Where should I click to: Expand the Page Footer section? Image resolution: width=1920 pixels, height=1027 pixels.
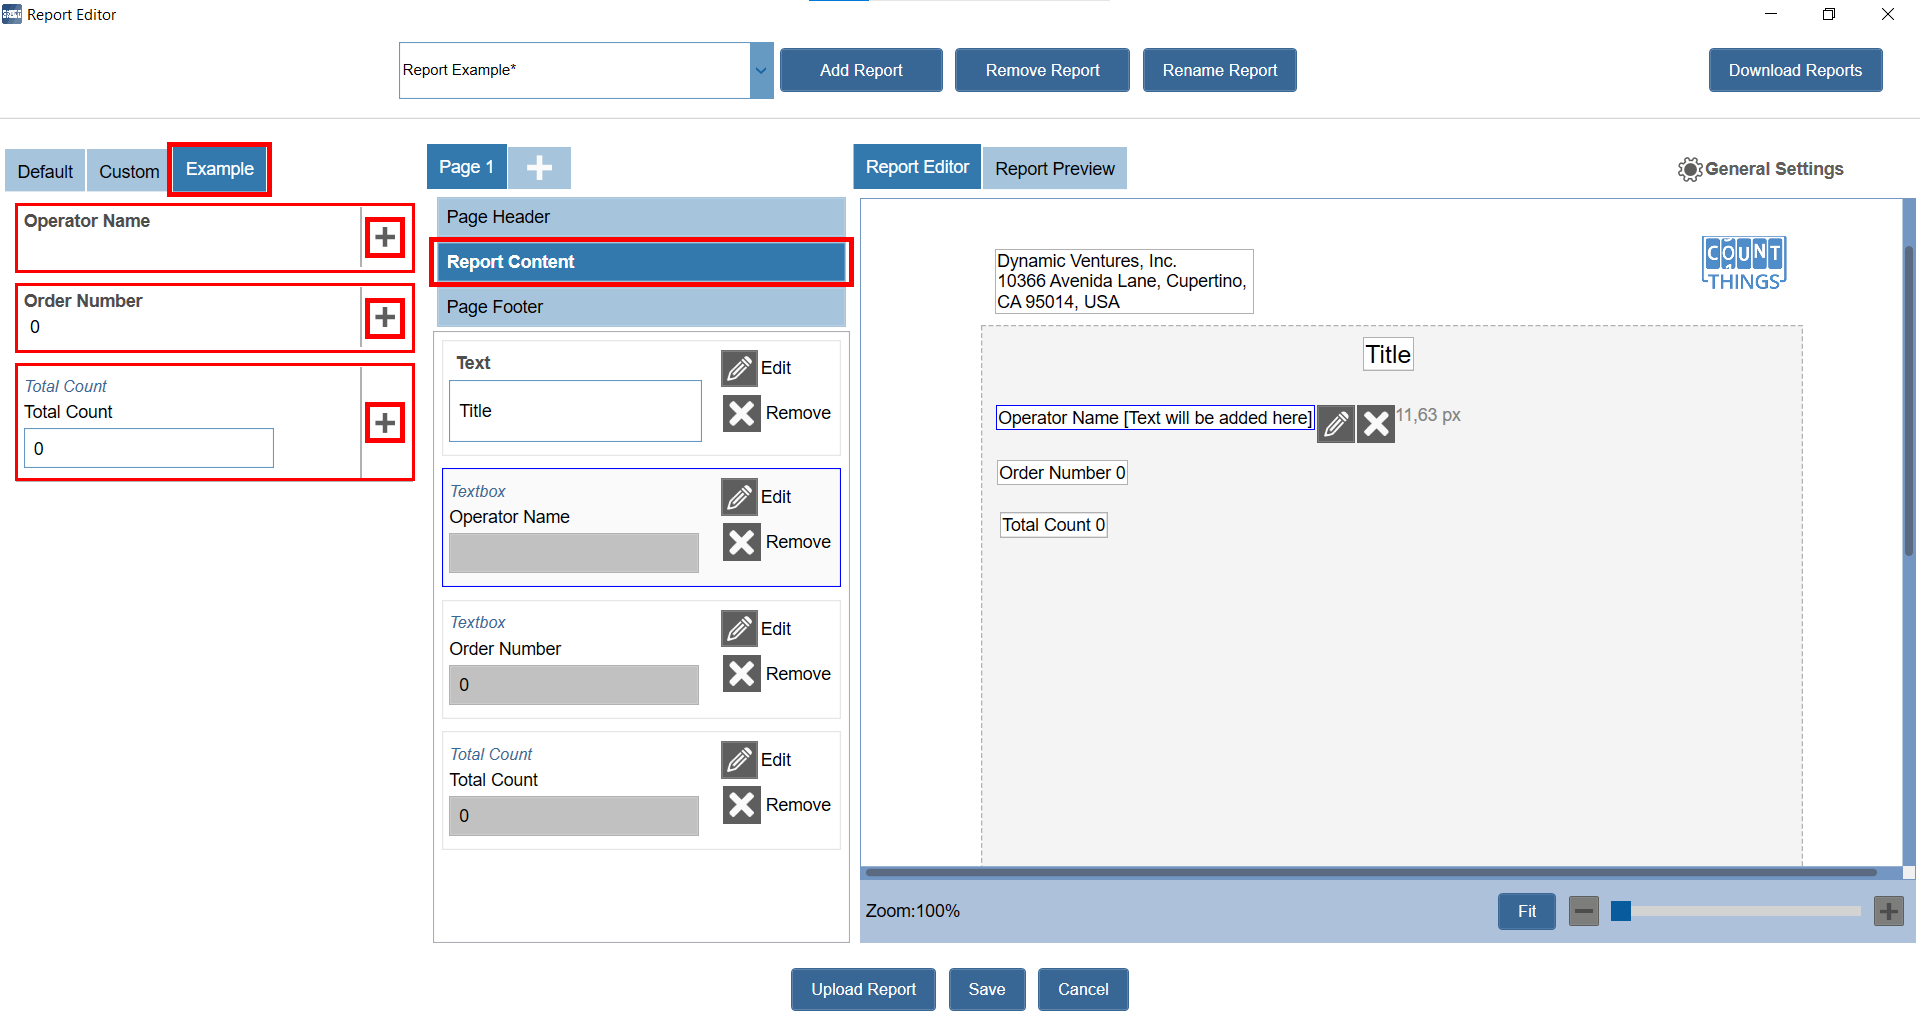click(640, 307)
